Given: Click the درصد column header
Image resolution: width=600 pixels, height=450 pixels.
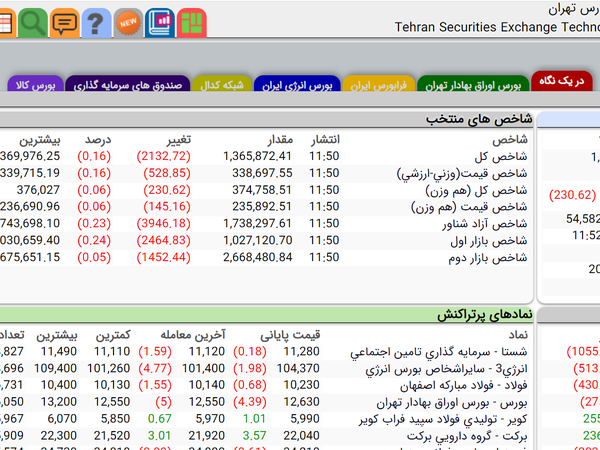Looking at the screenshot, I should click(x=98, y=140).
